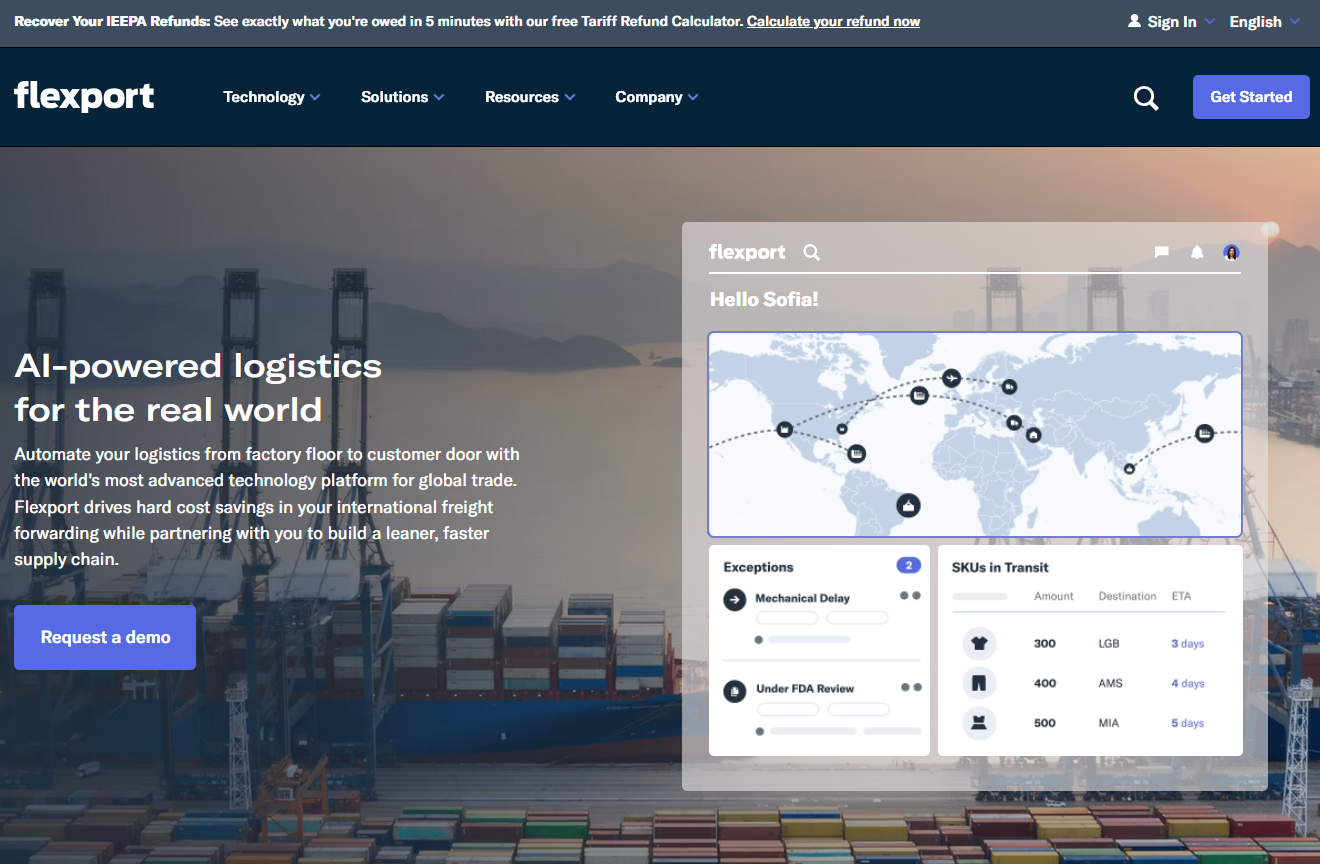Image resolution: width=1320 pixels, height=864 pixels.
Task: Expand the Resources menu
Action: tap(530, 97)
